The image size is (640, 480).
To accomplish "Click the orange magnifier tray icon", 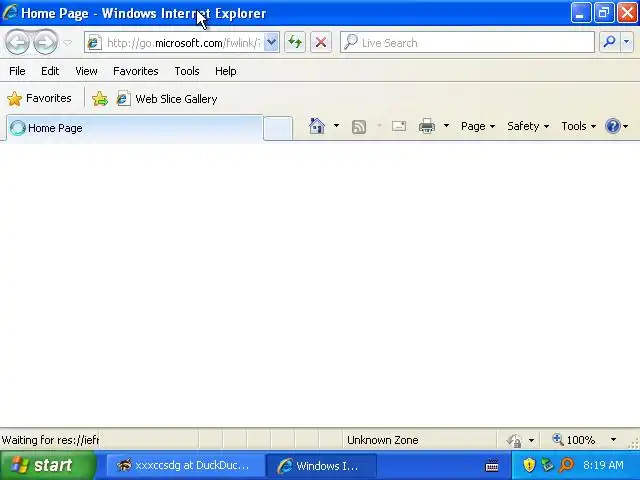I will click(x=567, y=465).
